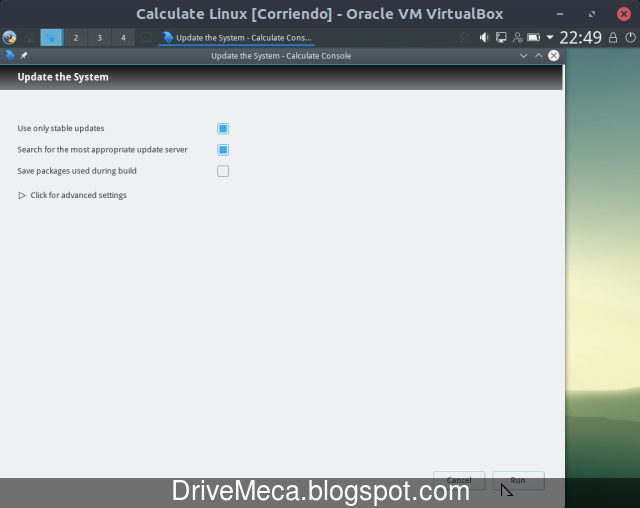
Task: Open the network connection tray icon
Action: coord(501,38)
